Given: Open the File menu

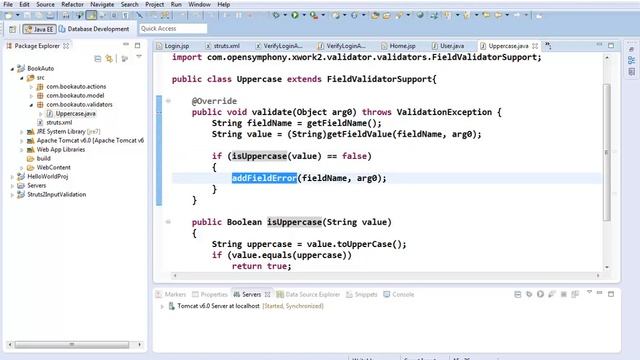Looking at the screenshot, I should 8,4.
